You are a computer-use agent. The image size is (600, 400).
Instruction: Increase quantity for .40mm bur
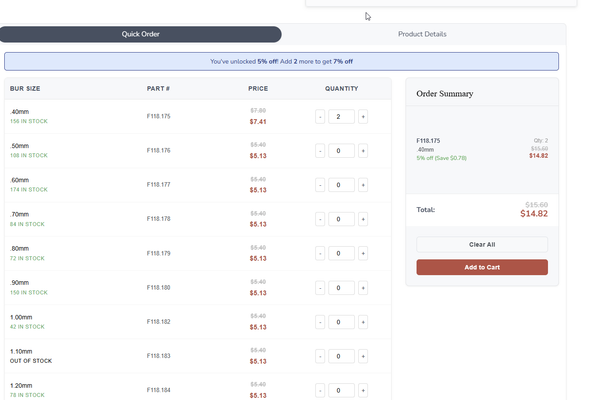click(x=363, y=116)
